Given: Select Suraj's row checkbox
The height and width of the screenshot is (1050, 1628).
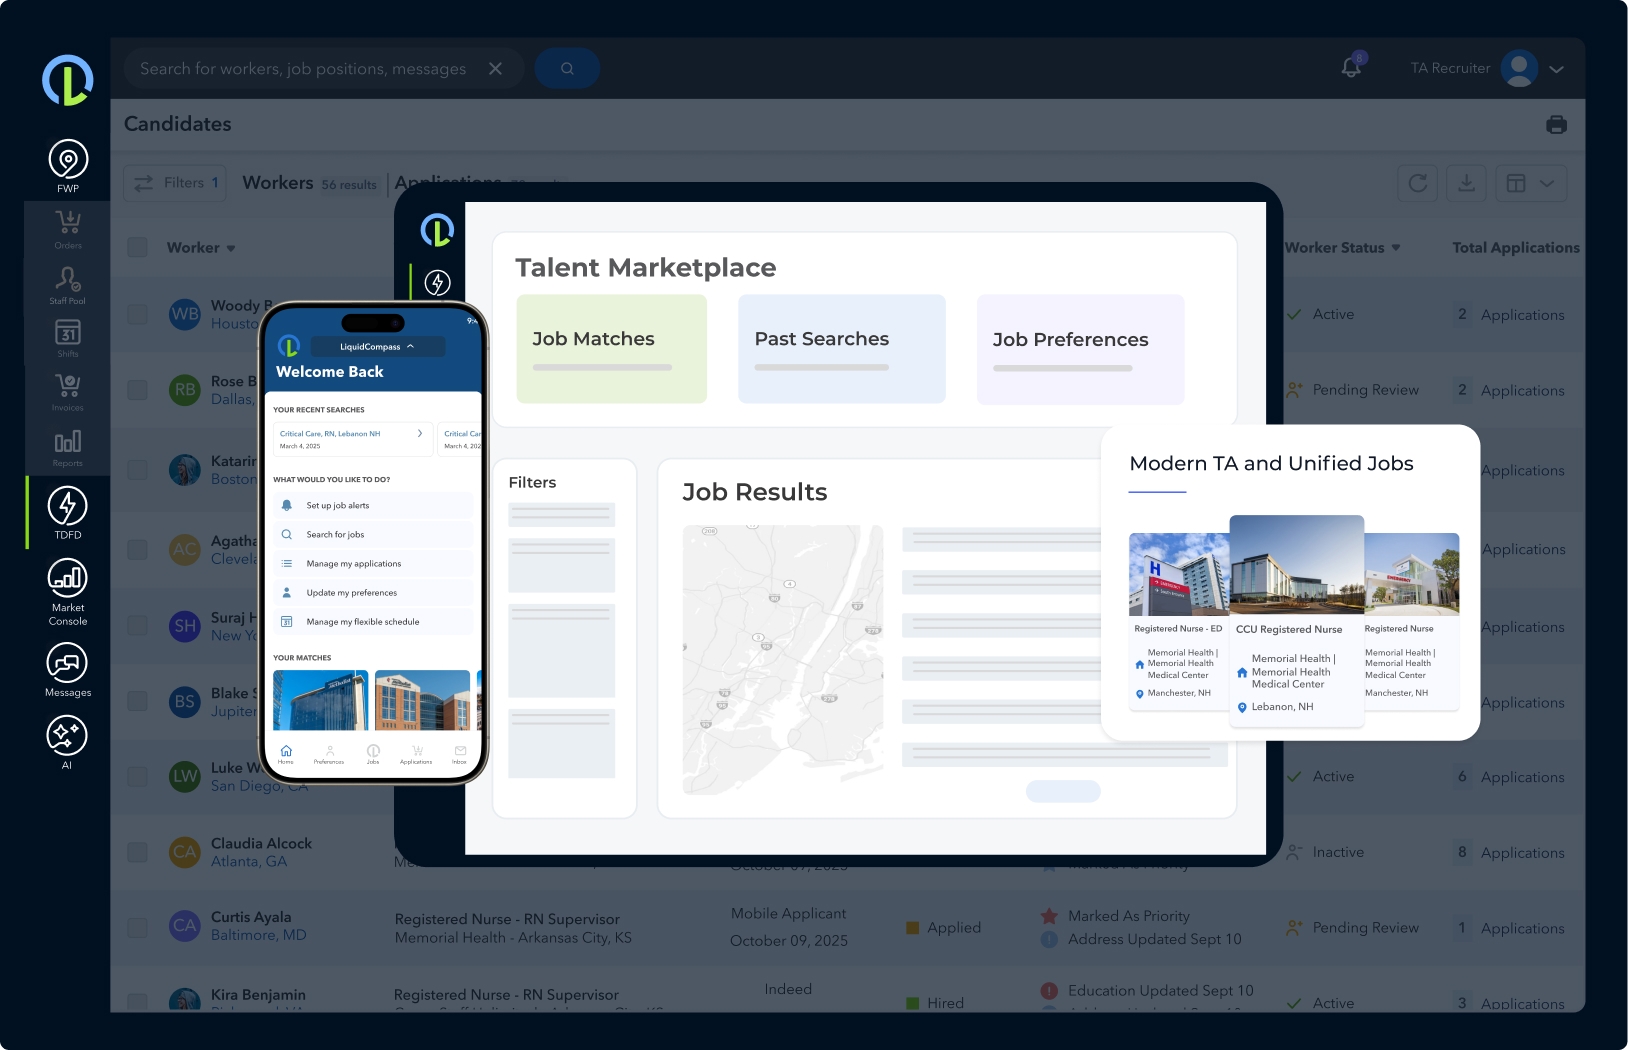Looking at the screenshot, I should point(138,627).
